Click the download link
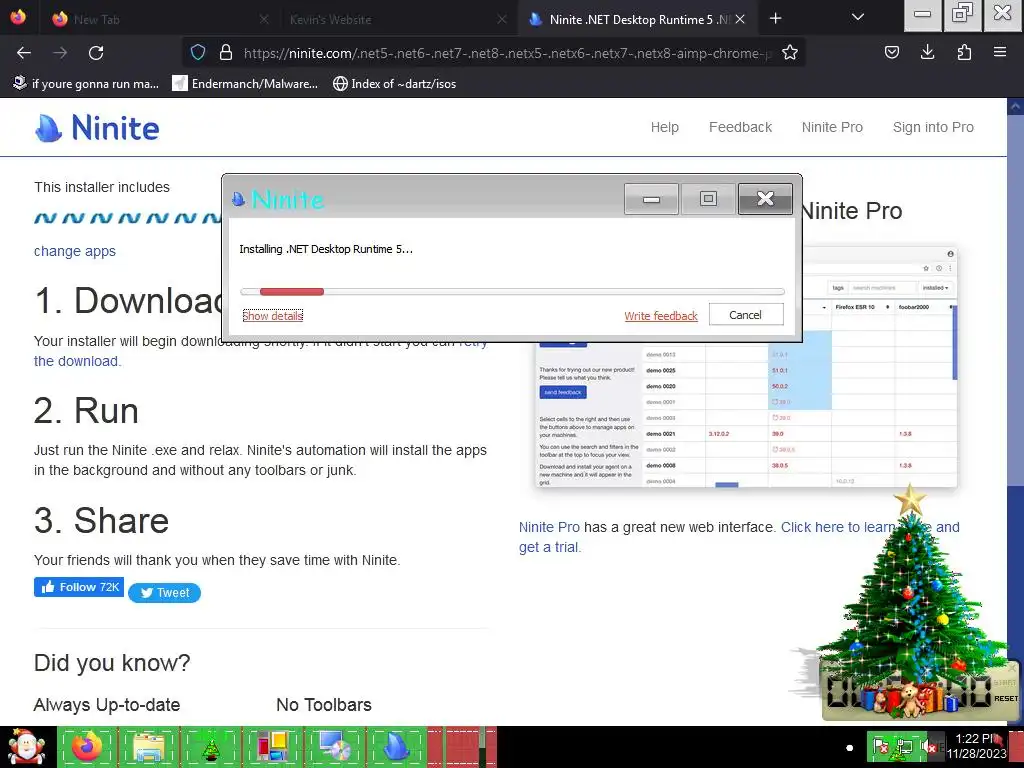Viewport: 1024px width, 768px height. [x=76, y=361]
